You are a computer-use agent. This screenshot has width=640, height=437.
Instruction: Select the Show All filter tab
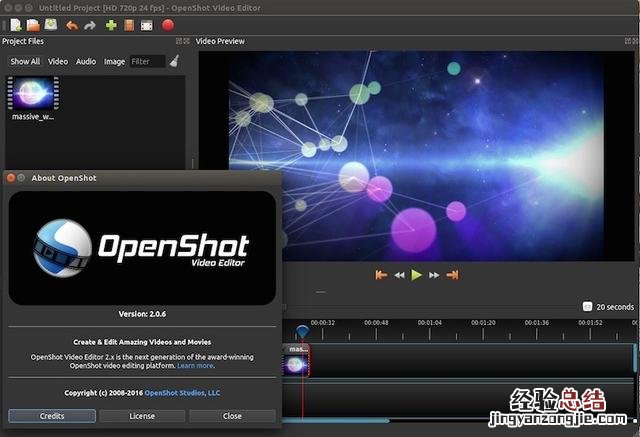(x=25, y=62)
